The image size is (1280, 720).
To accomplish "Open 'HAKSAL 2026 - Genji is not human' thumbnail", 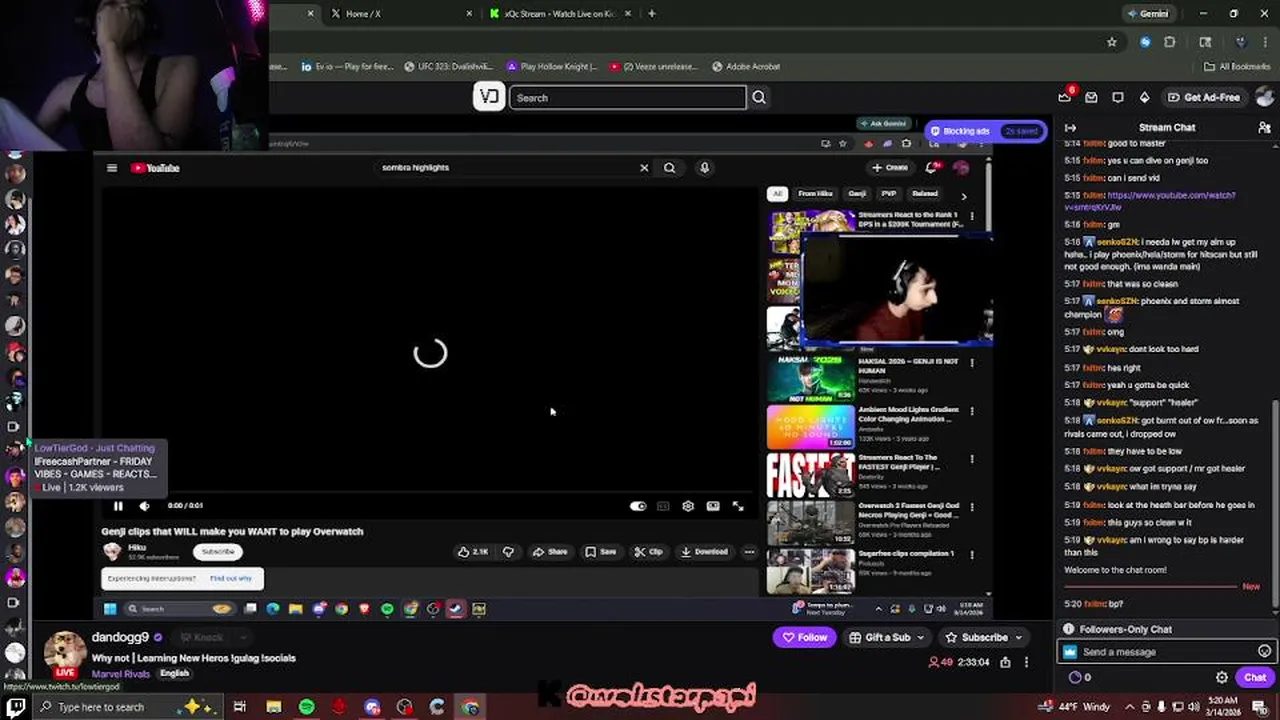I will pos(811,377).
